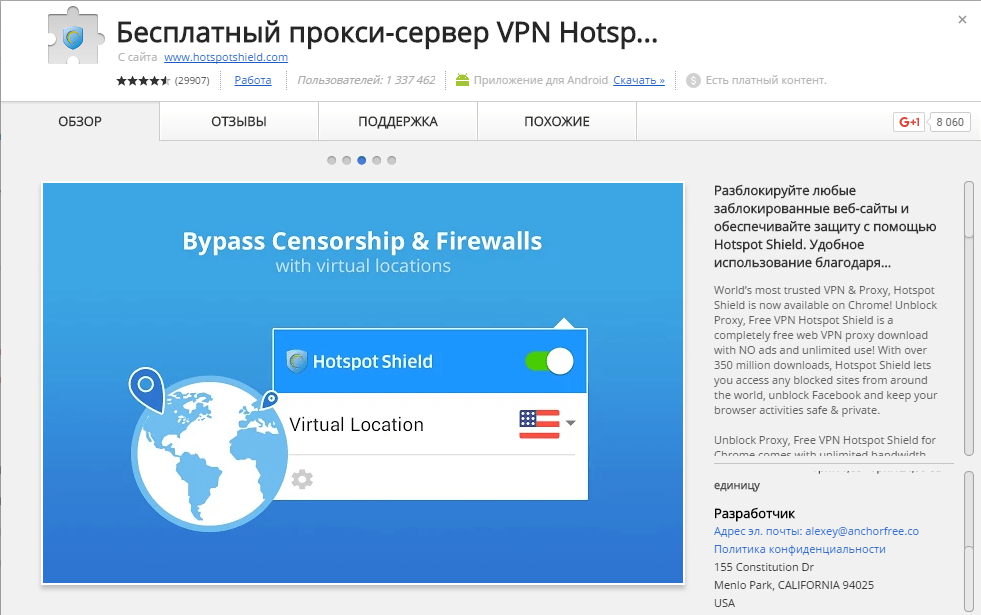Click the Скачать Android app link
This screenshot has height=615, width=981.
coord(639,80)
